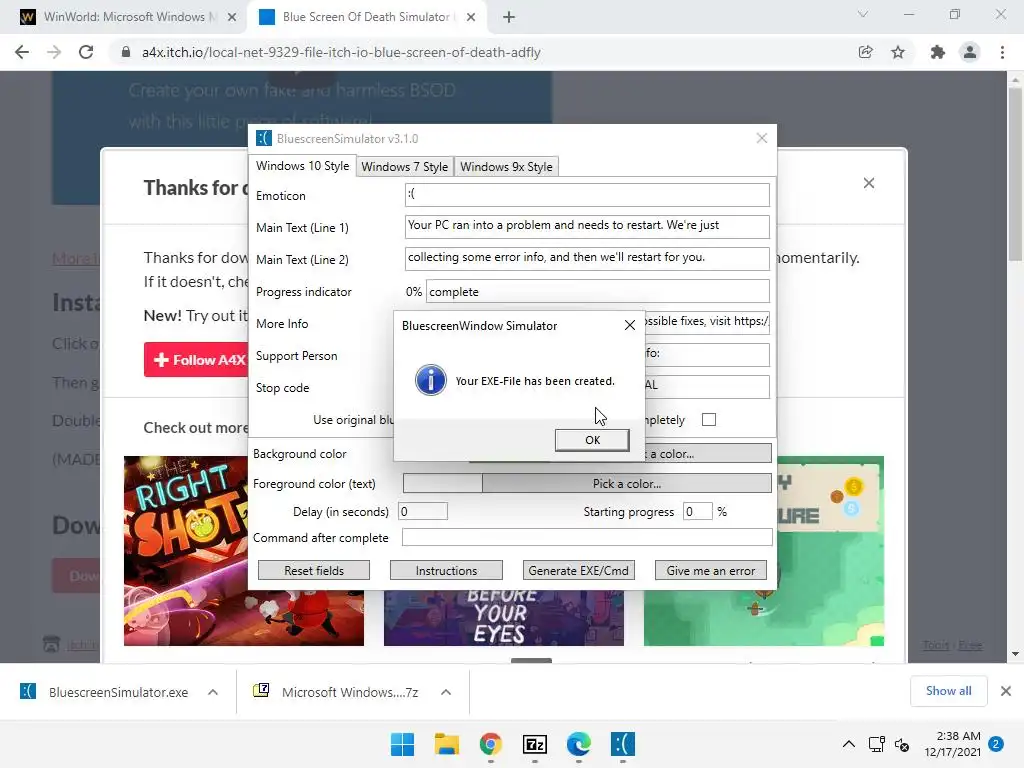This screenshot has width=1024, height=768.
Task: Click BluescreenSimulator icon in taskbar
Action: tap(622, 744)
